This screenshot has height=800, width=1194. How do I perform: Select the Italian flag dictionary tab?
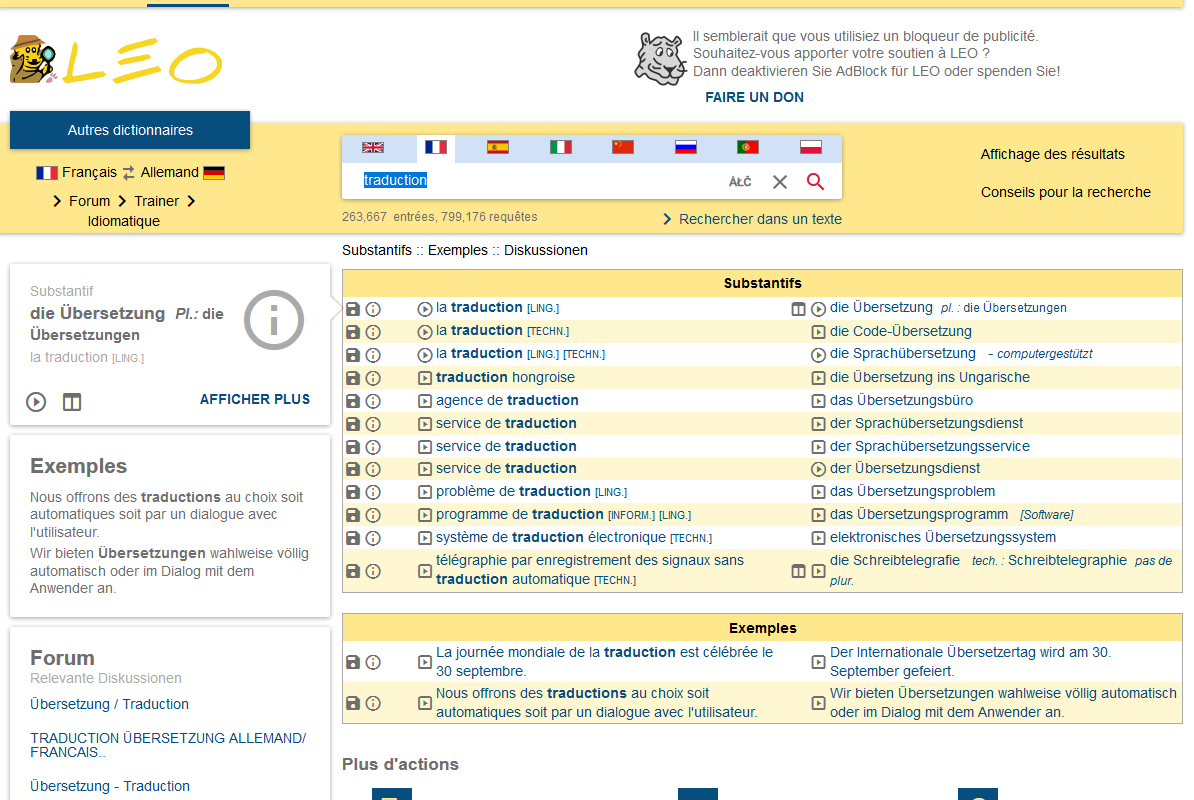560,148
